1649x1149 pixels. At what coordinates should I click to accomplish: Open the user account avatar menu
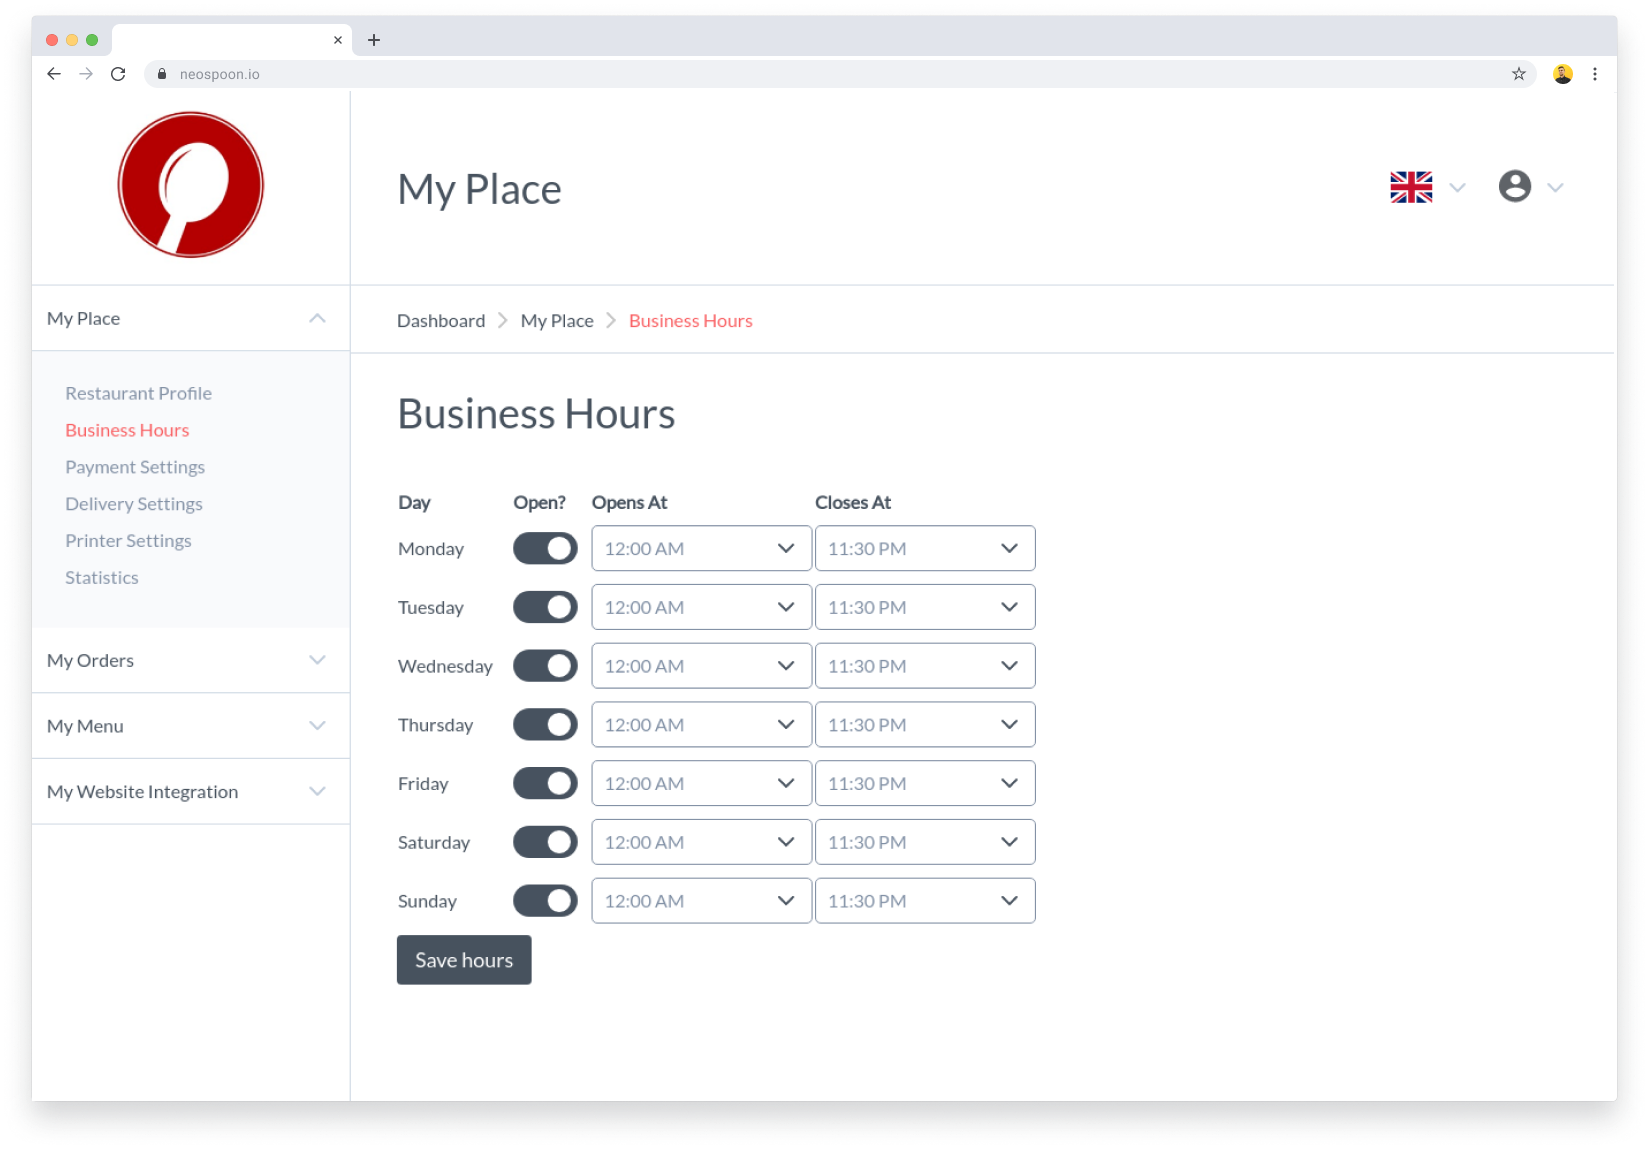[x=1514, y=187]
